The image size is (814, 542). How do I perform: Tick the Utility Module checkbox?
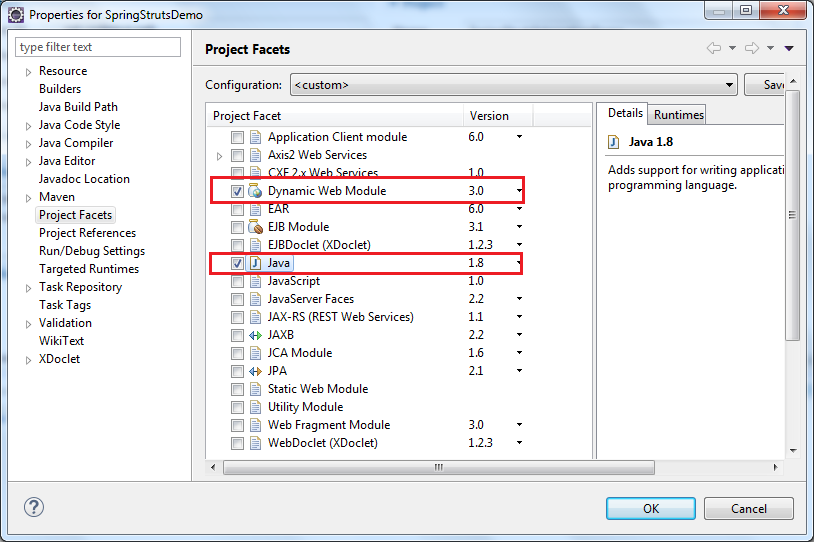[x=237, y=408]
